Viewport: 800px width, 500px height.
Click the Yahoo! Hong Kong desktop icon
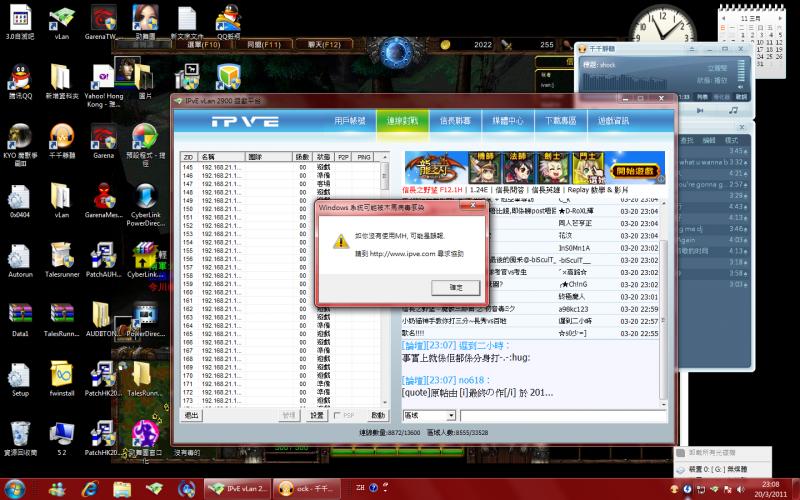[x=104, y=86]
